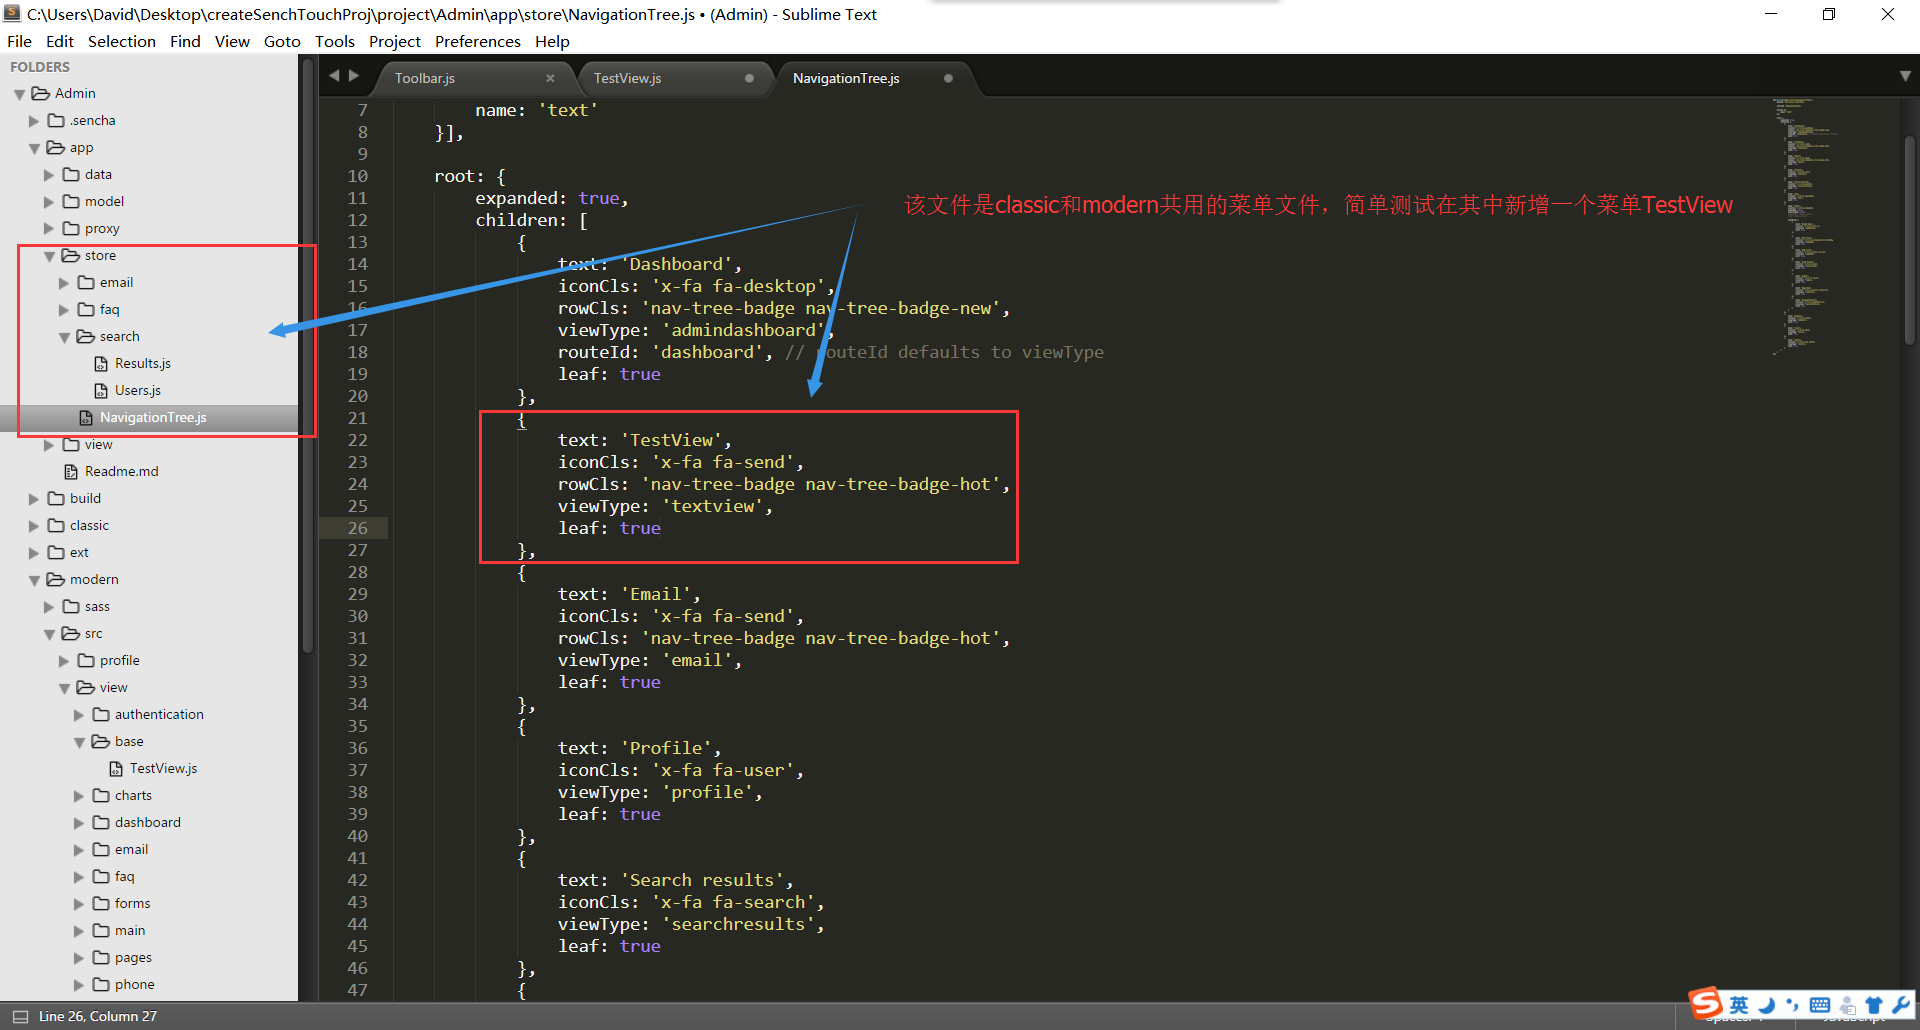Collapse the base folder

pyautogui.click(x=79, y=742)
